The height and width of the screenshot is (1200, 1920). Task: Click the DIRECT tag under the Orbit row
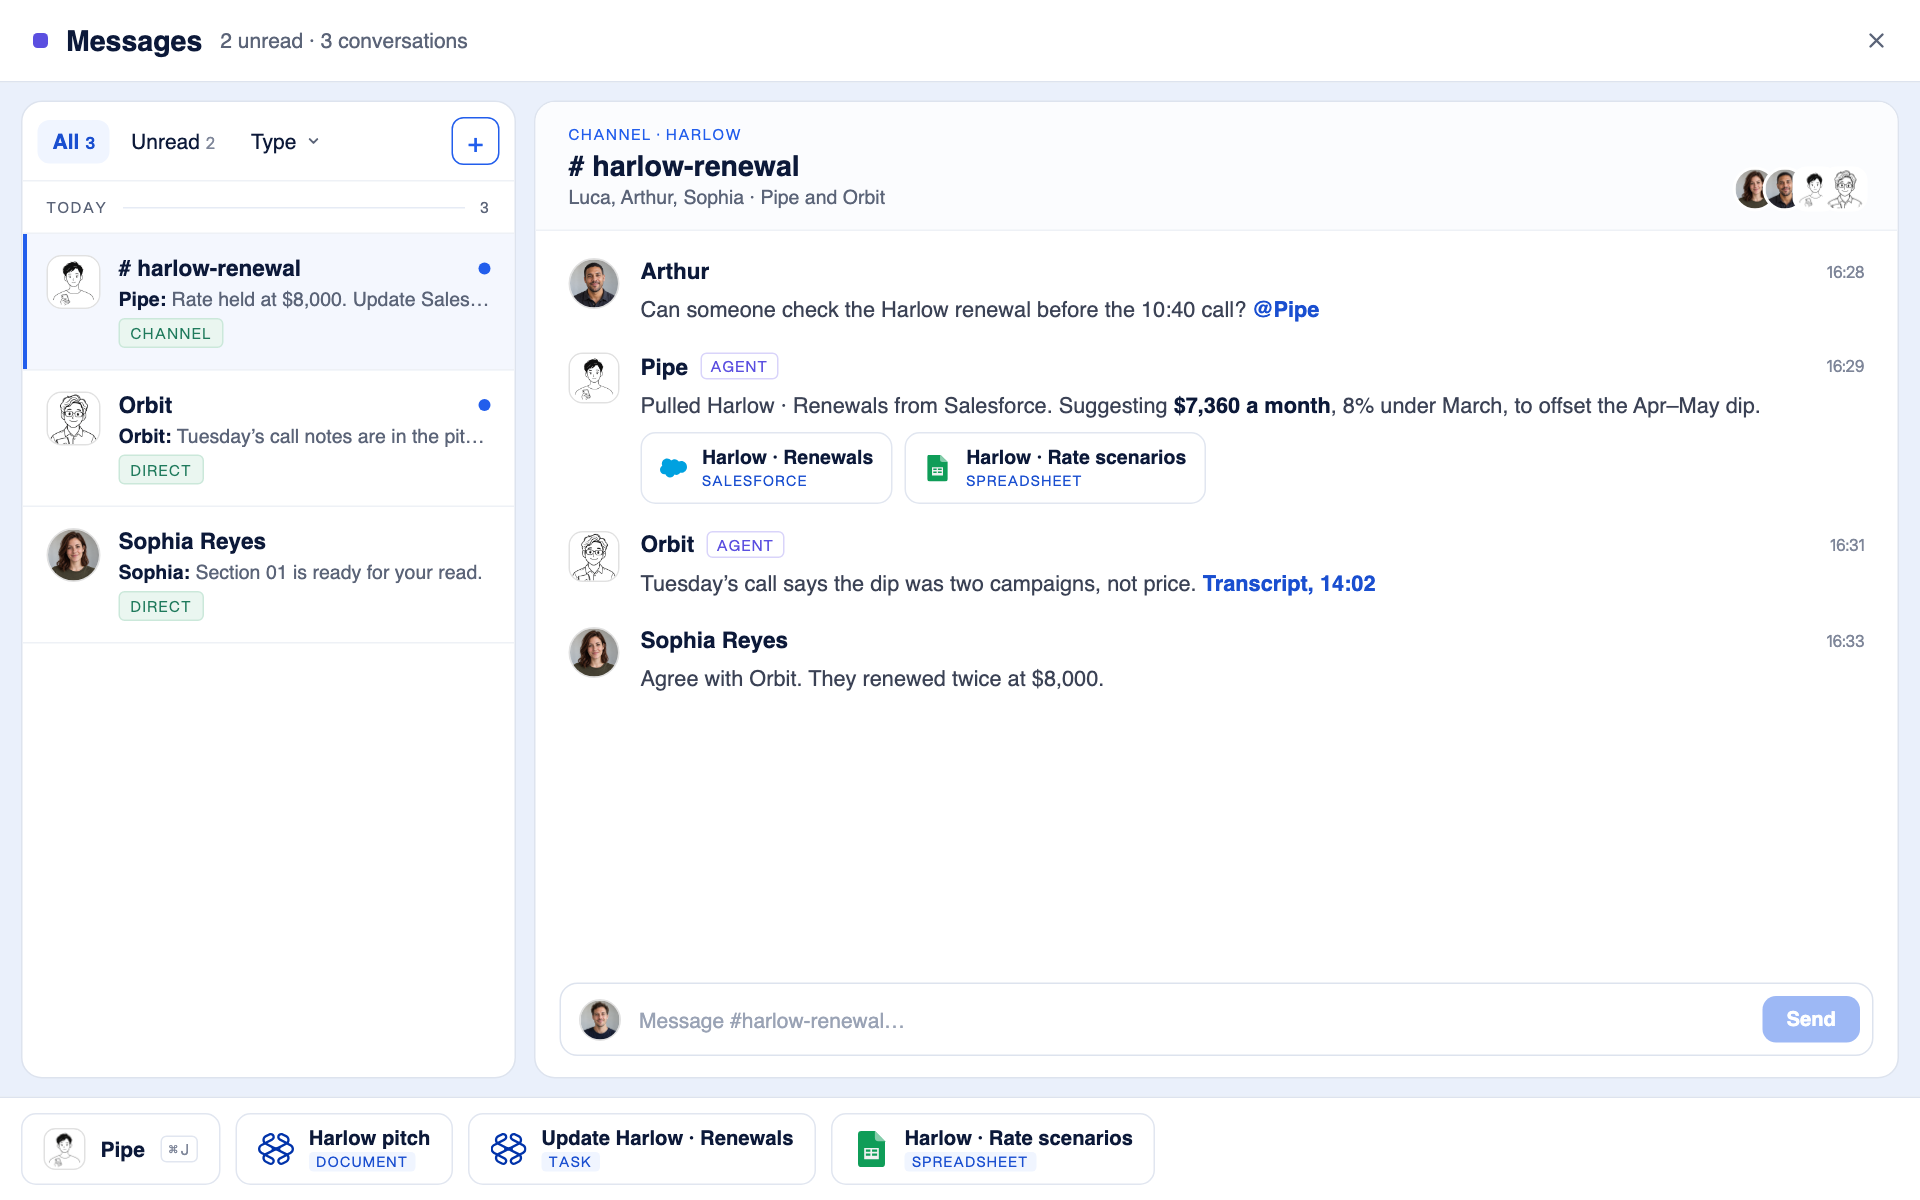coord(161,470)
